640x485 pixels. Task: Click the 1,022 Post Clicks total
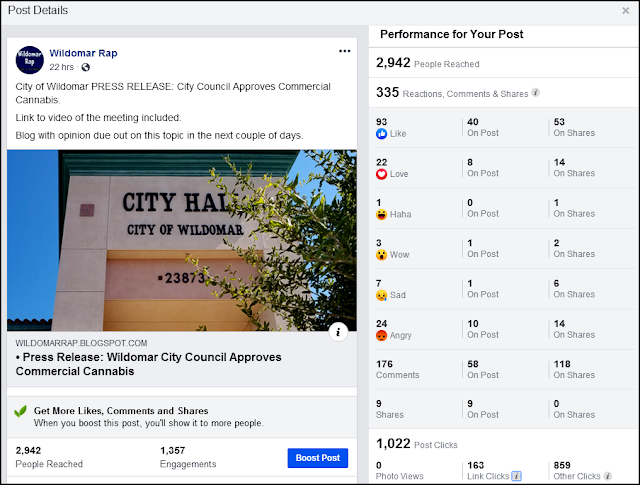coord(417,444)
